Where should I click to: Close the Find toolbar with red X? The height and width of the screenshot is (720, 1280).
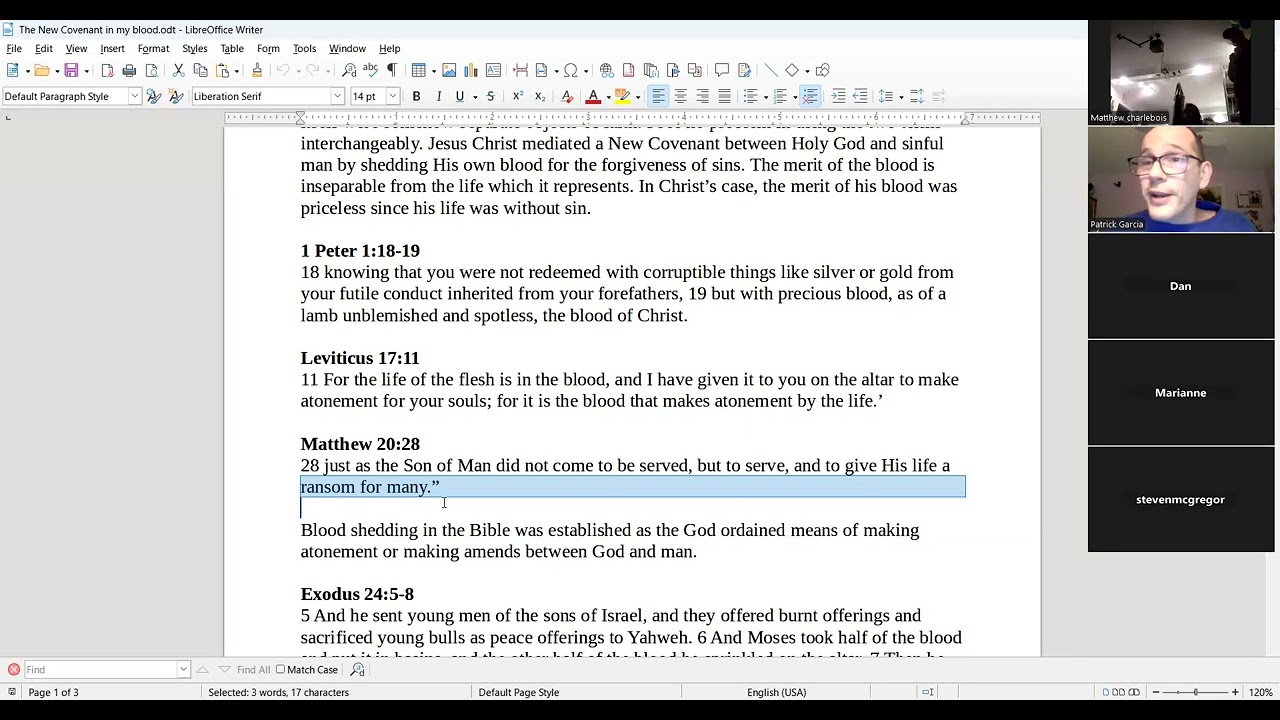[x=14, y=669]
